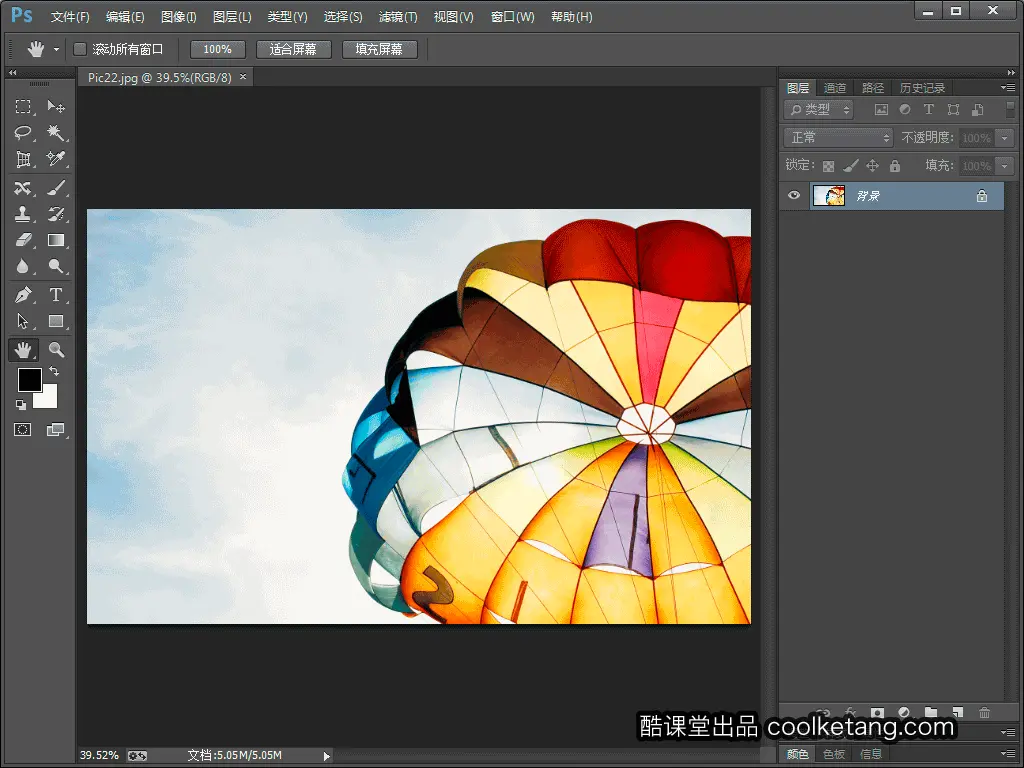Image resolution: width=1024 pixels, height=768 pixels.
Task: Select the Crop tool
Action: click(24, 159)
